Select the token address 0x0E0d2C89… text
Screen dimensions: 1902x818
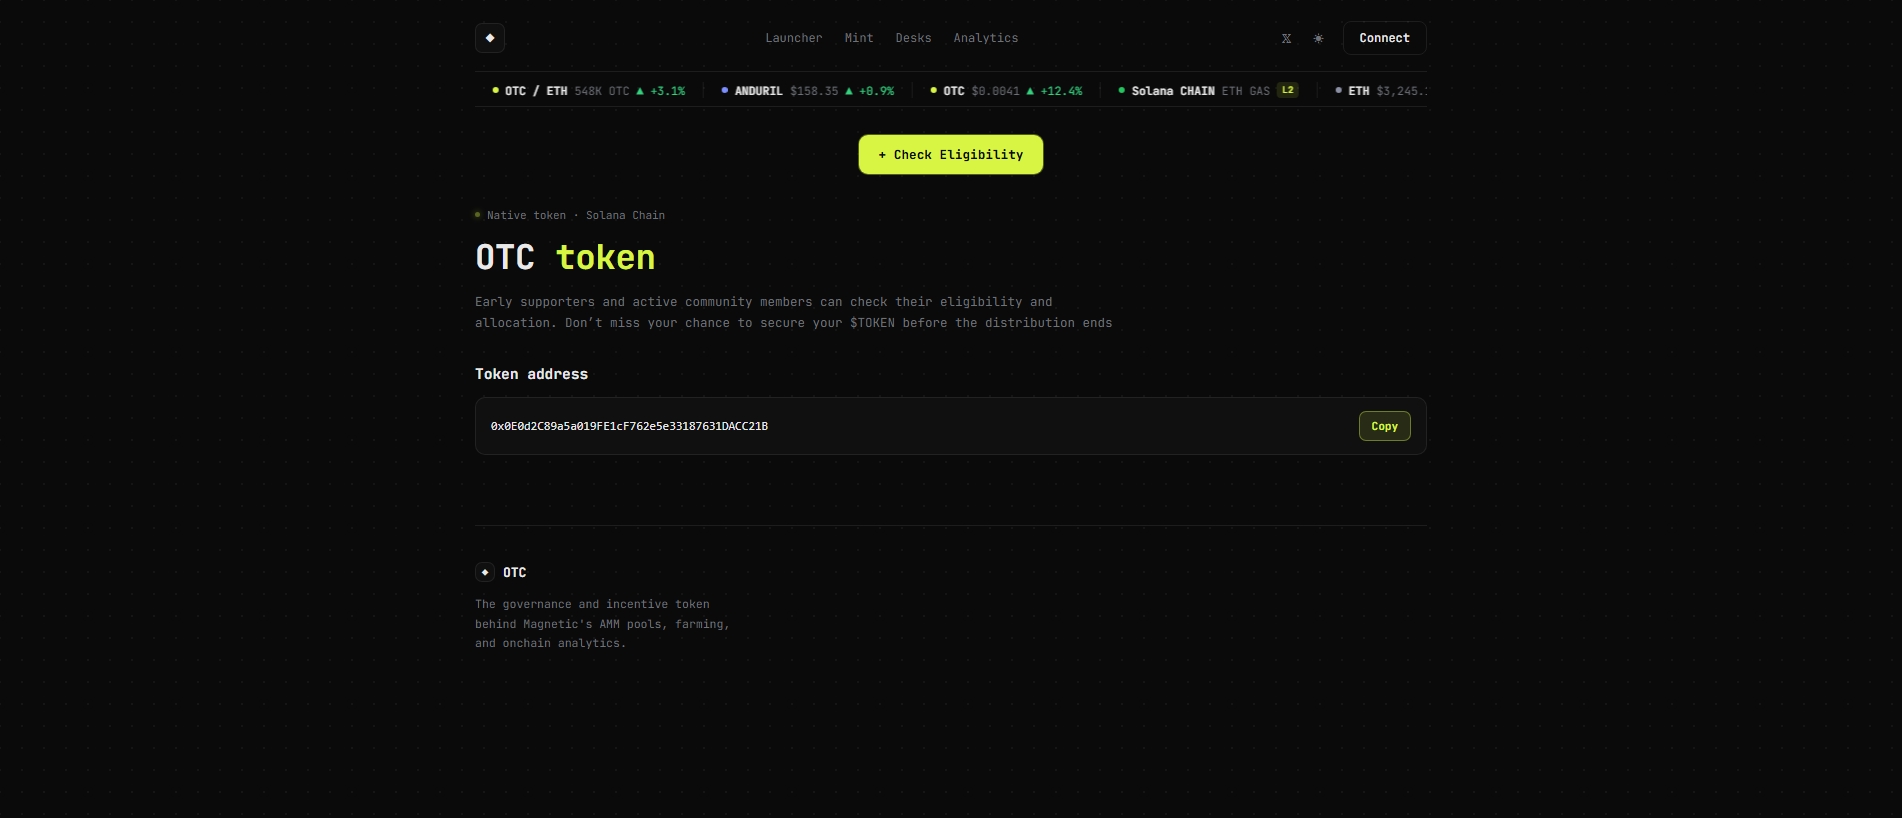pos(629,426)
